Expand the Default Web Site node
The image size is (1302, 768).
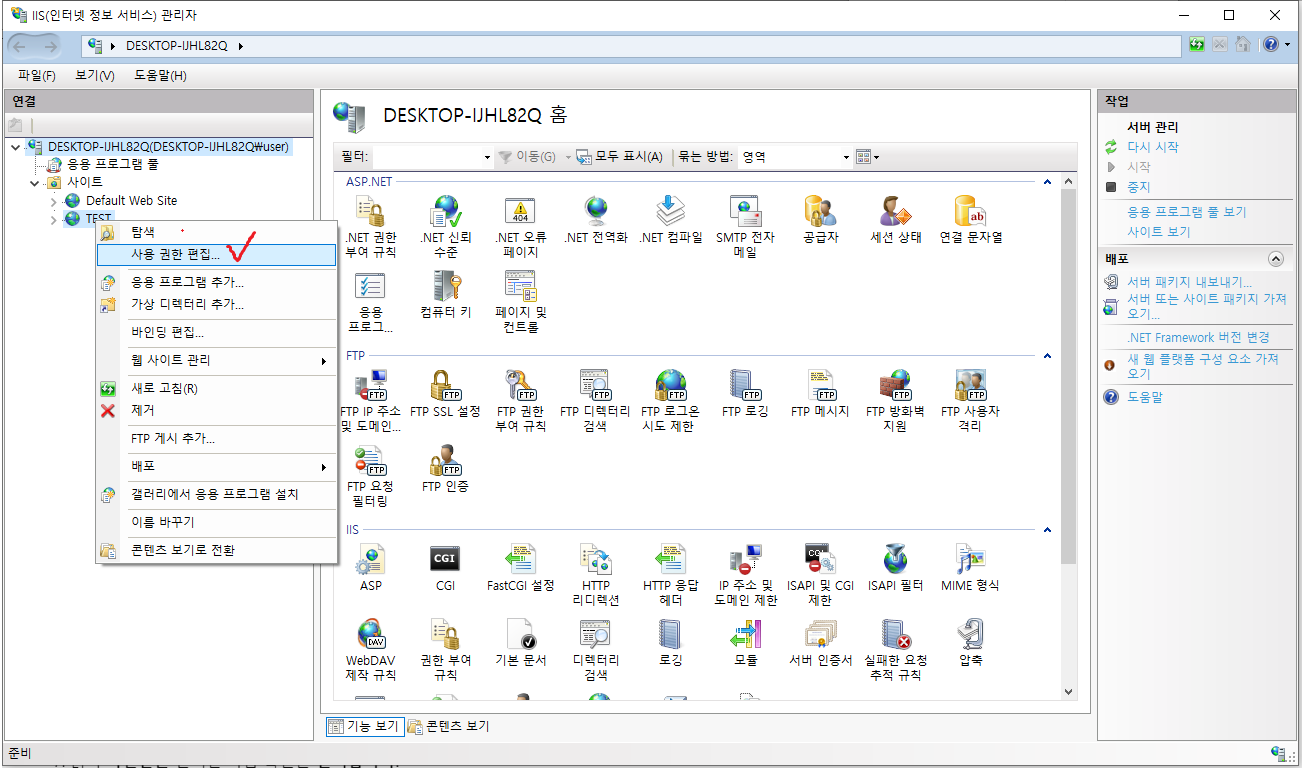(53, 201)
